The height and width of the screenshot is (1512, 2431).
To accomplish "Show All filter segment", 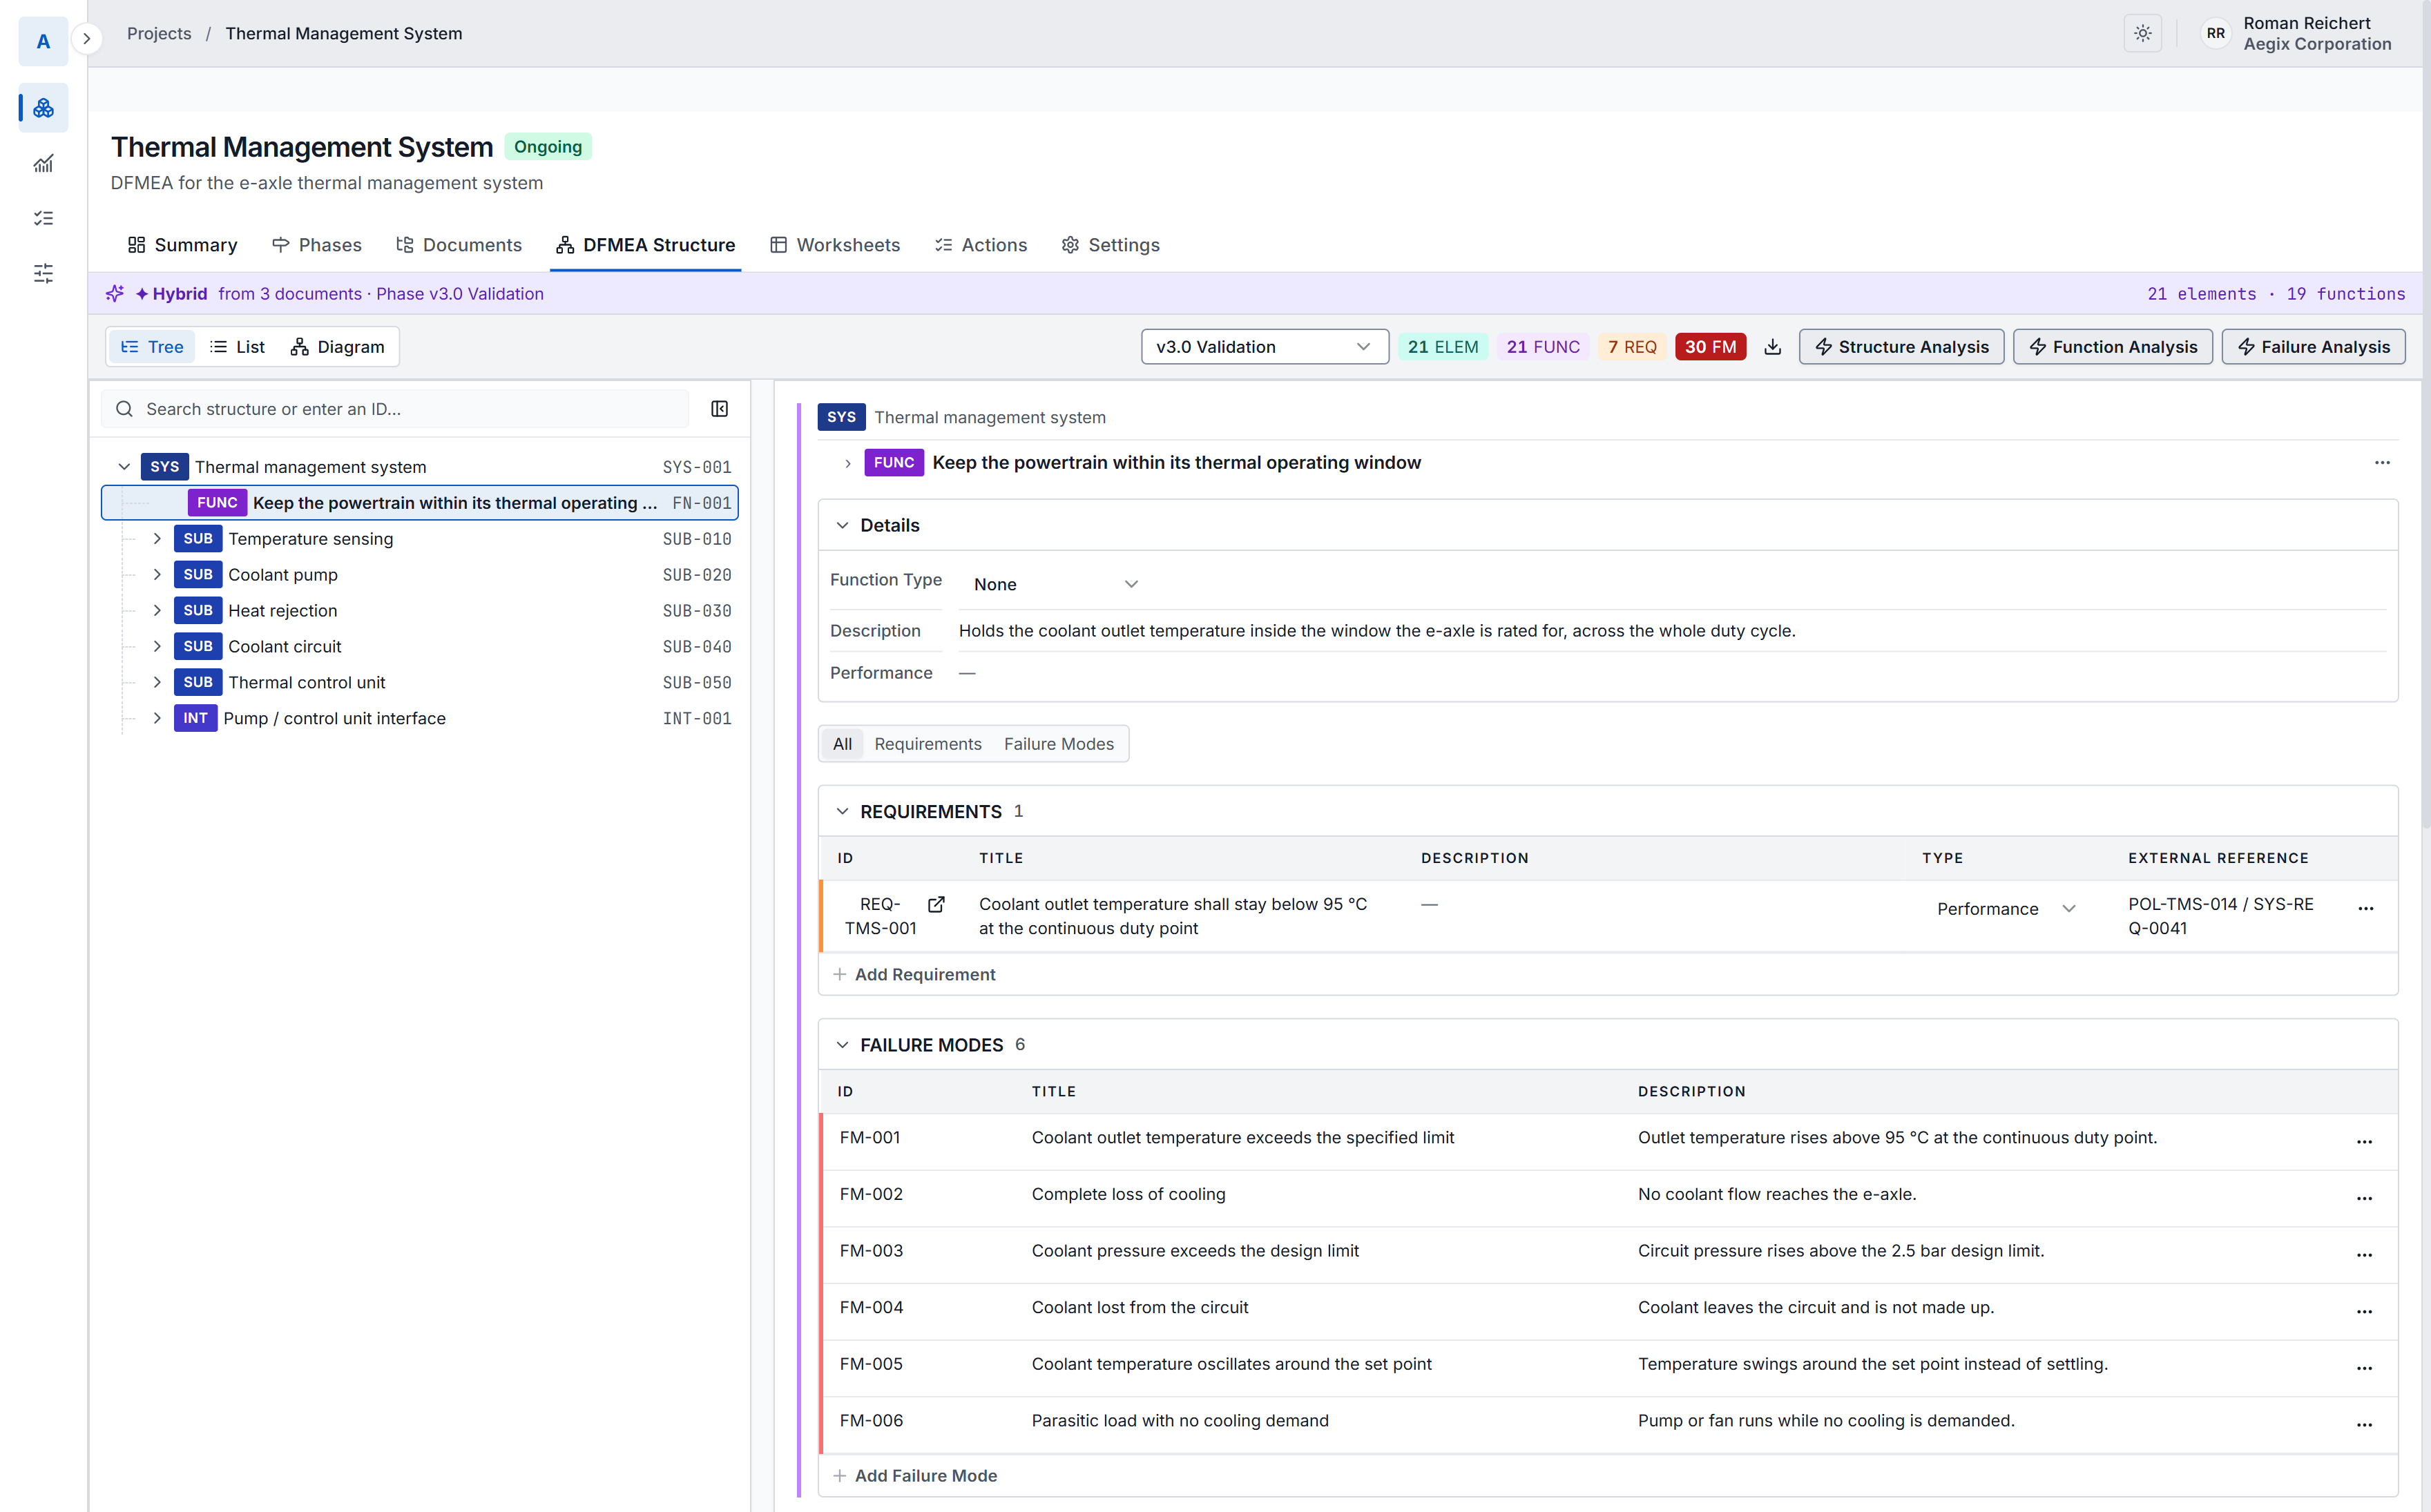I will 842,744.
